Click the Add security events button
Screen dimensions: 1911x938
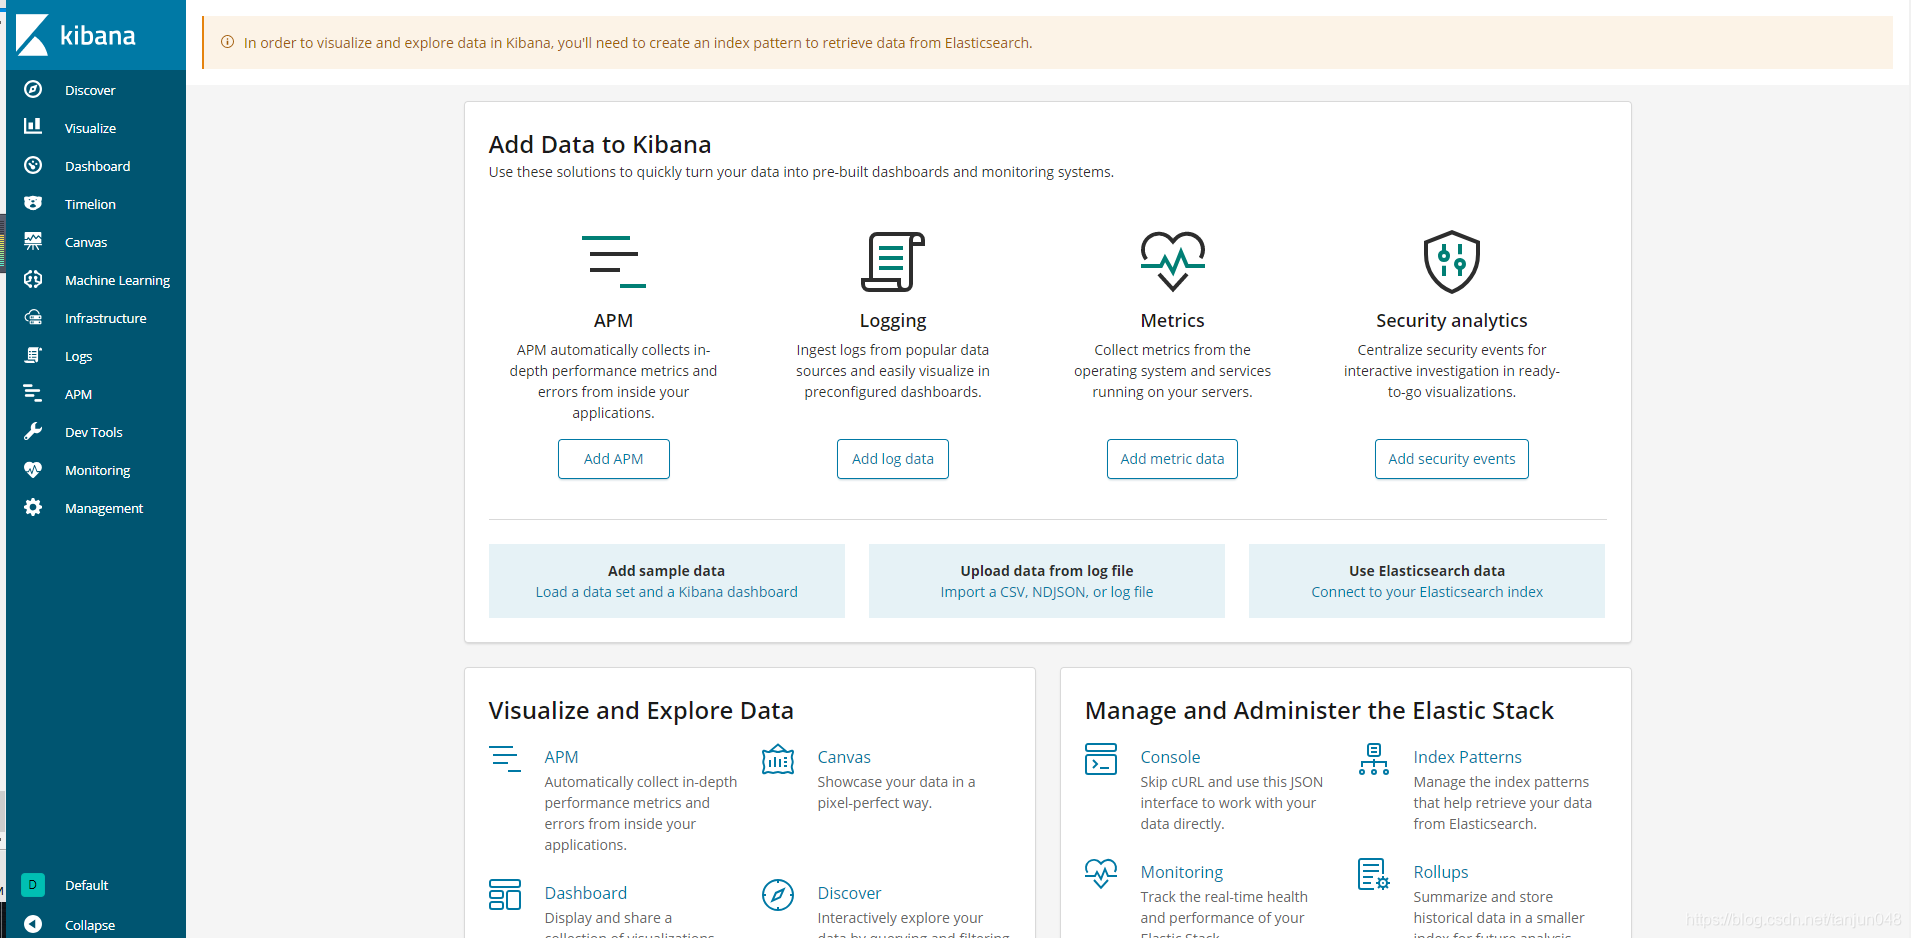point(1452,459)
